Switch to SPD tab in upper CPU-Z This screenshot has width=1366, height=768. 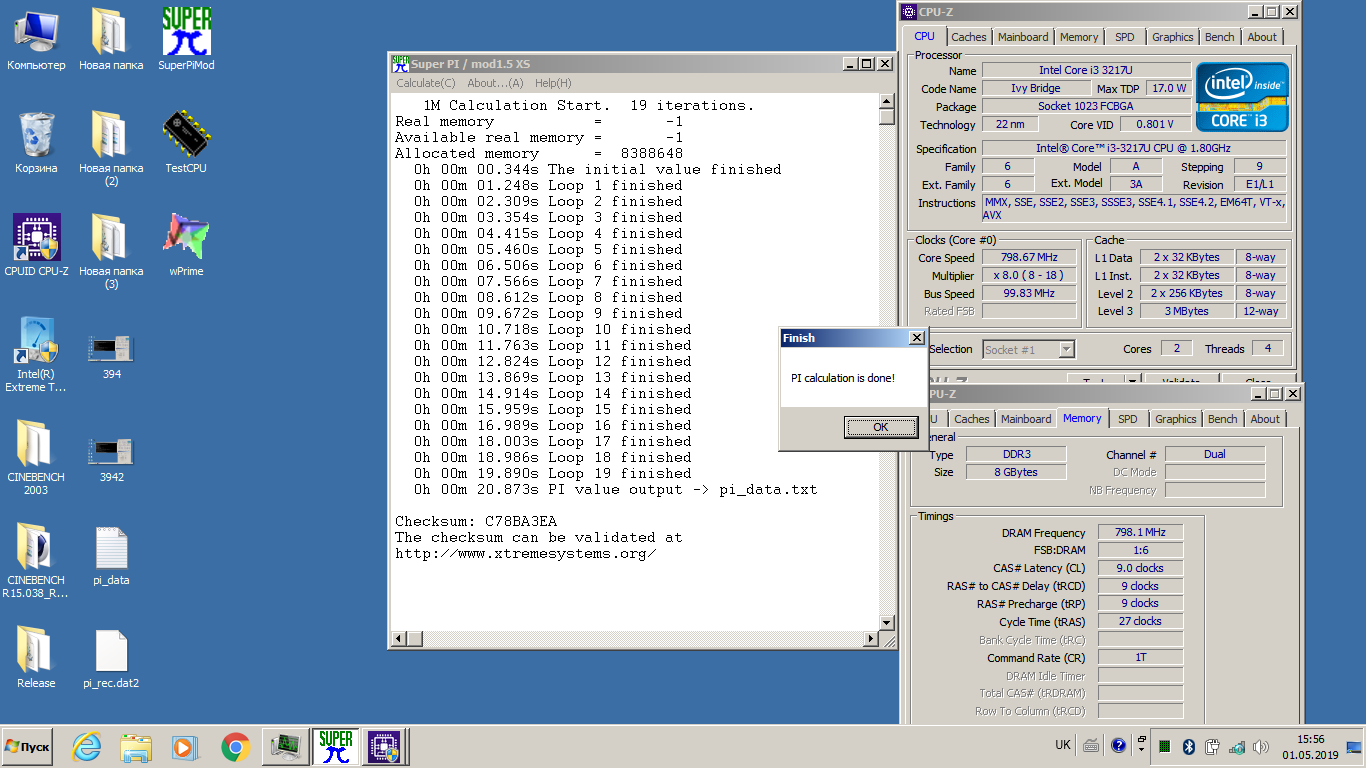(1125, 37)
